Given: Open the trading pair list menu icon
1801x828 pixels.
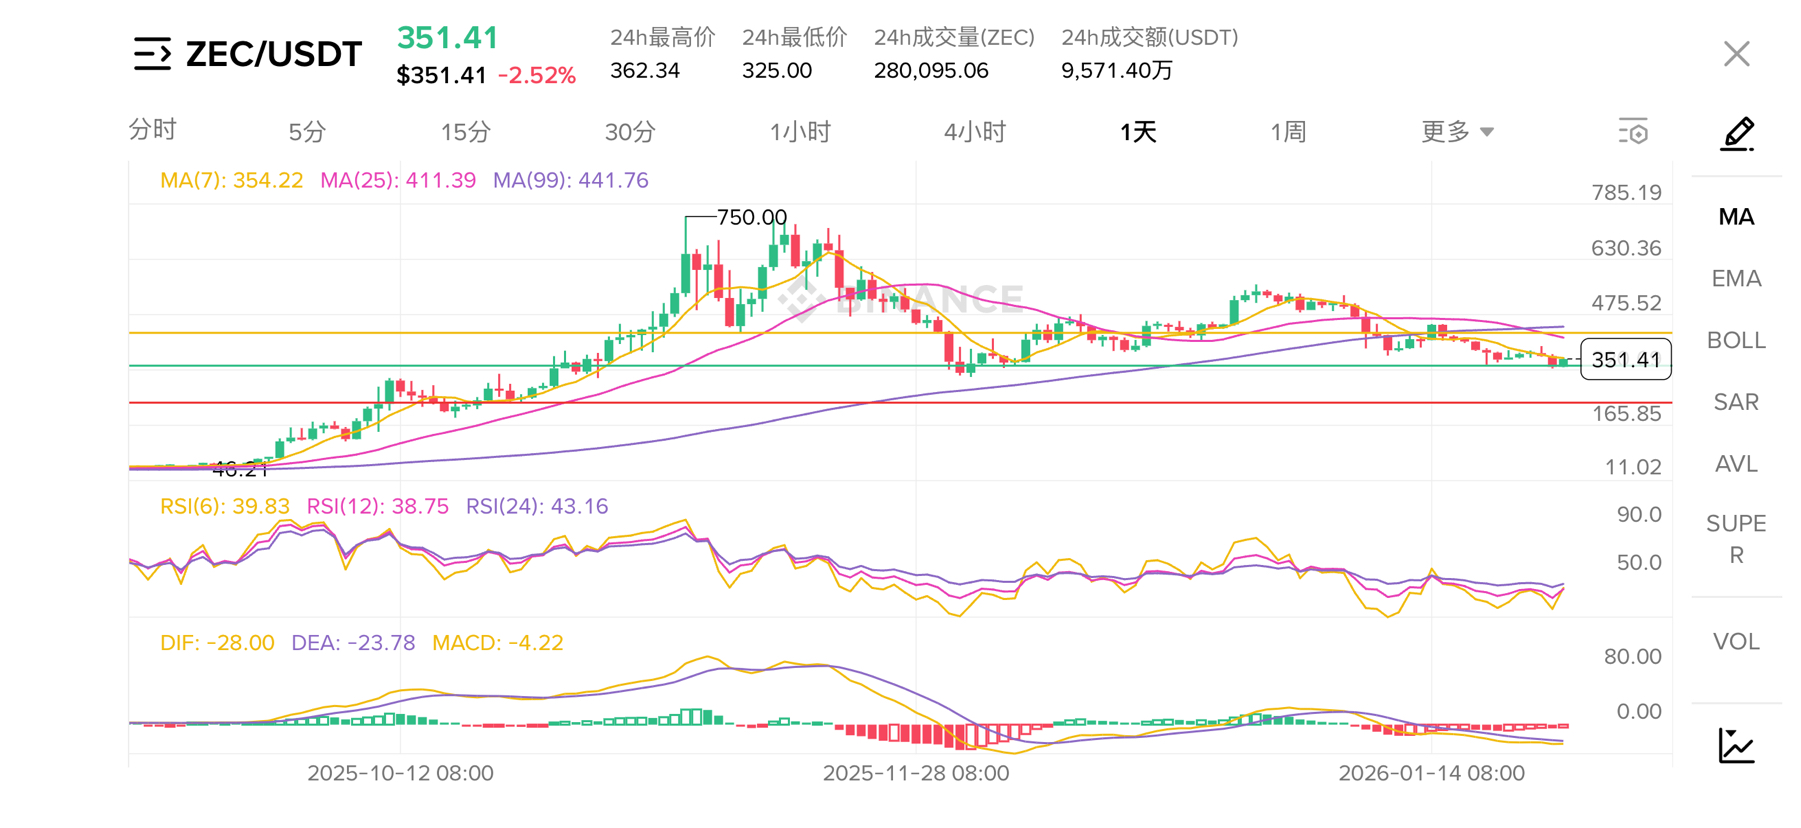Looking at the screenshot, I should pyautogui.click(x=152, y=54).
